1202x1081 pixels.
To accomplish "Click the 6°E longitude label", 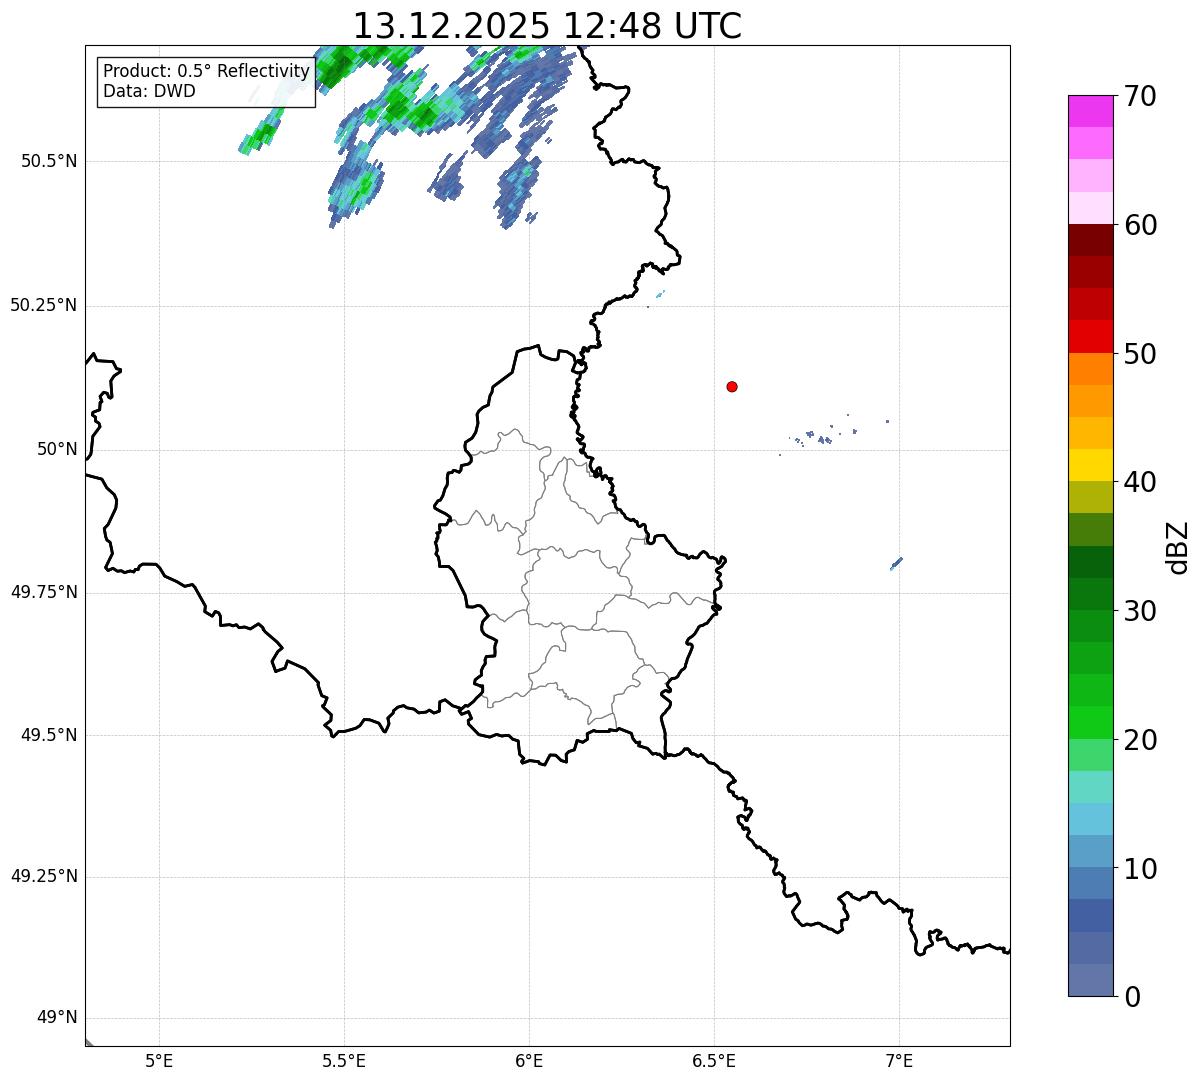I will tap(529, 1060).
